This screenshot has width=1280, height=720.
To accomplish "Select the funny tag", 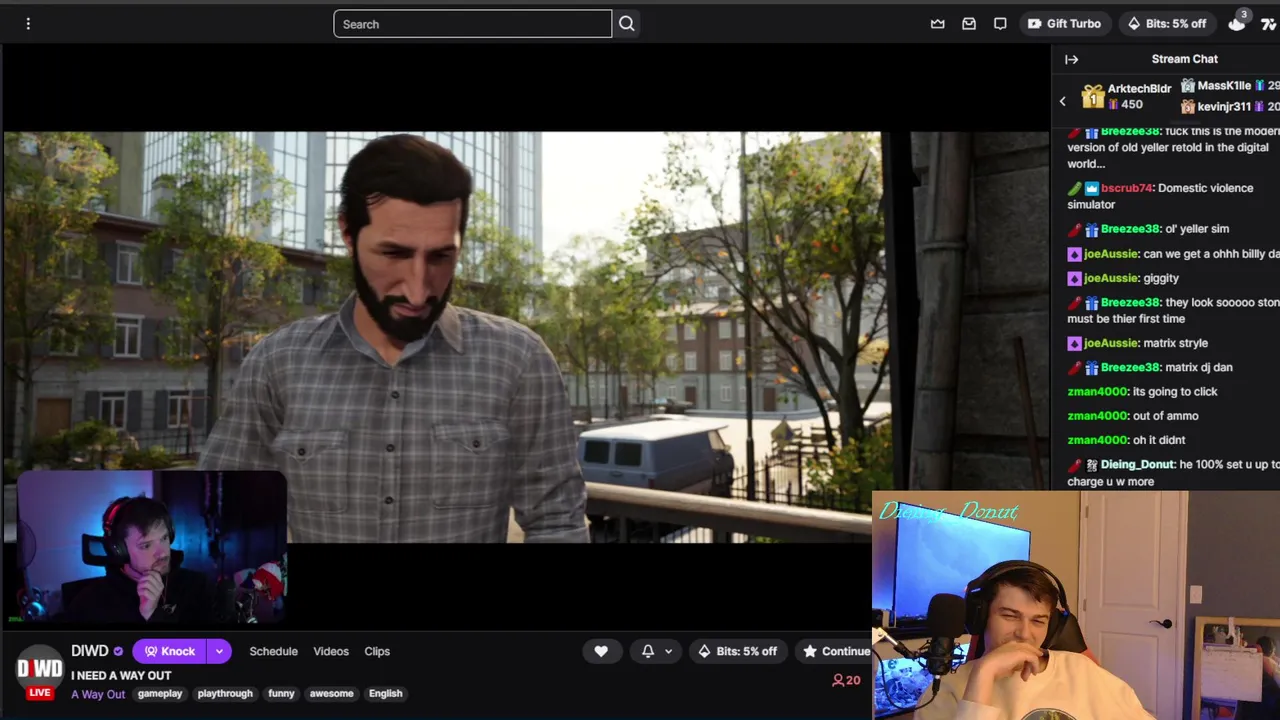I will tap(281, 693).
